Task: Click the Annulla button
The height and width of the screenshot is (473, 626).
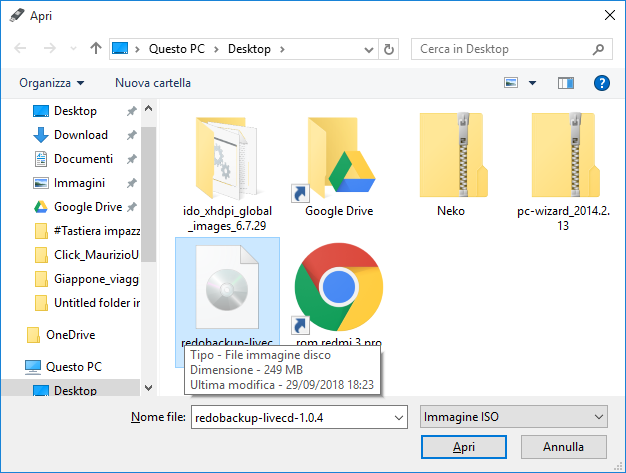Action: point(563,447)
